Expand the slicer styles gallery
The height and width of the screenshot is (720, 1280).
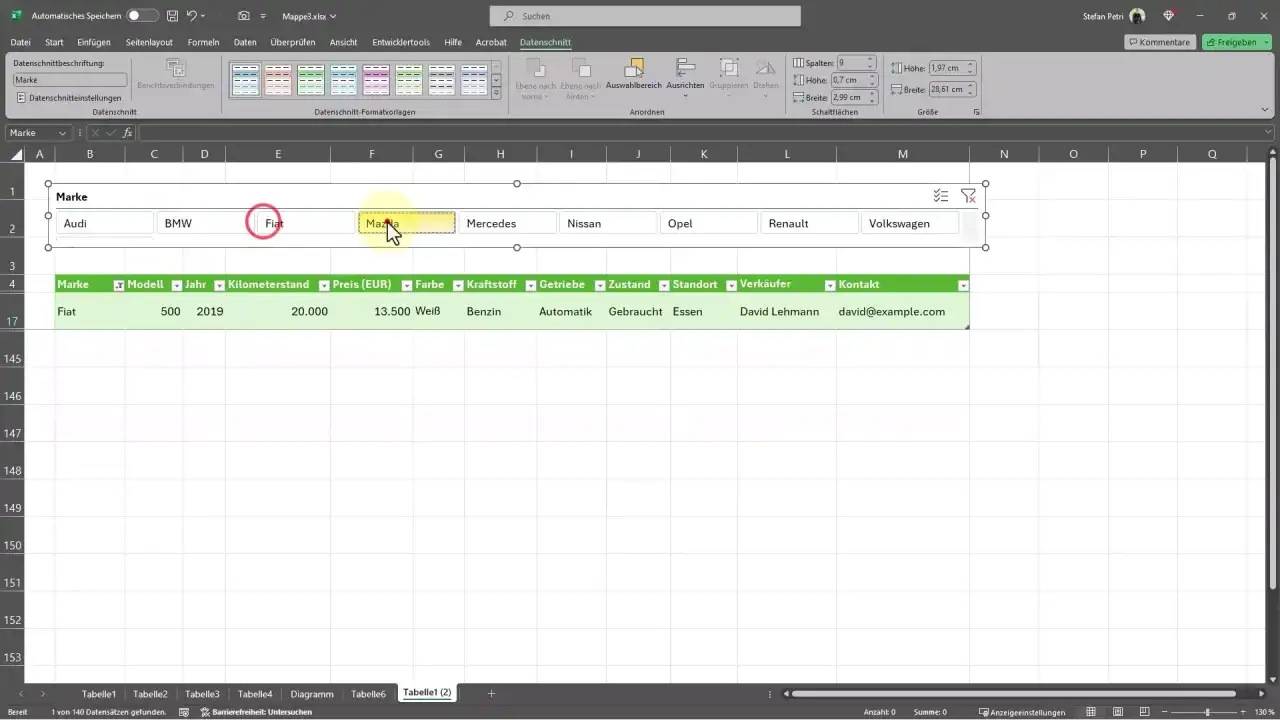click(496, 93)
